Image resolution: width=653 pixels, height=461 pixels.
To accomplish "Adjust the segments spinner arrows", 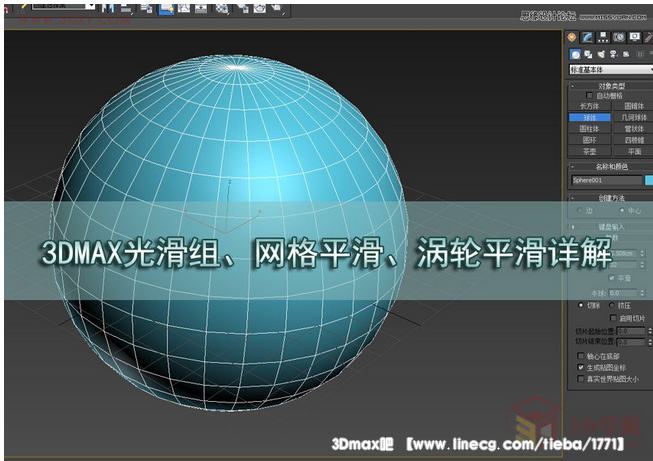I will 642,265.
